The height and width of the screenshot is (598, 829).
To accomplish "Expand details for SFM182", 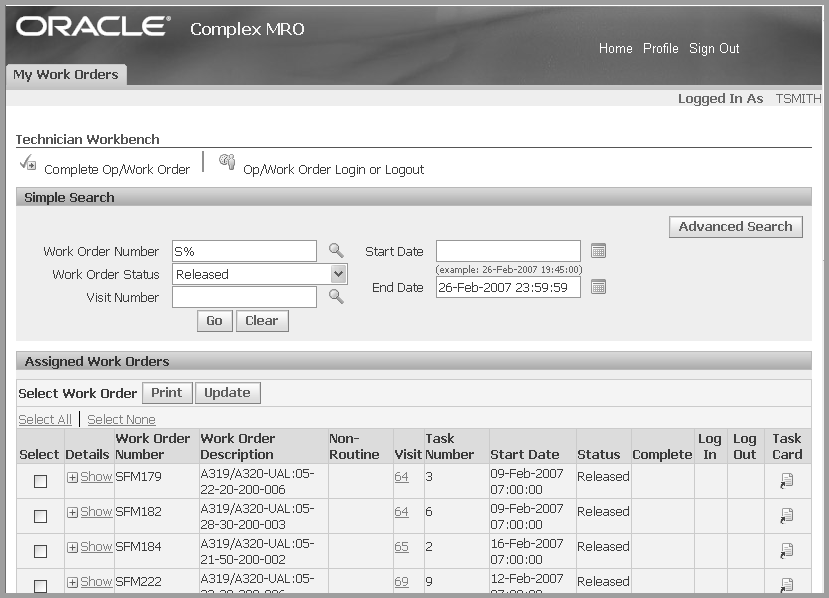I will (x=90, y=511).
